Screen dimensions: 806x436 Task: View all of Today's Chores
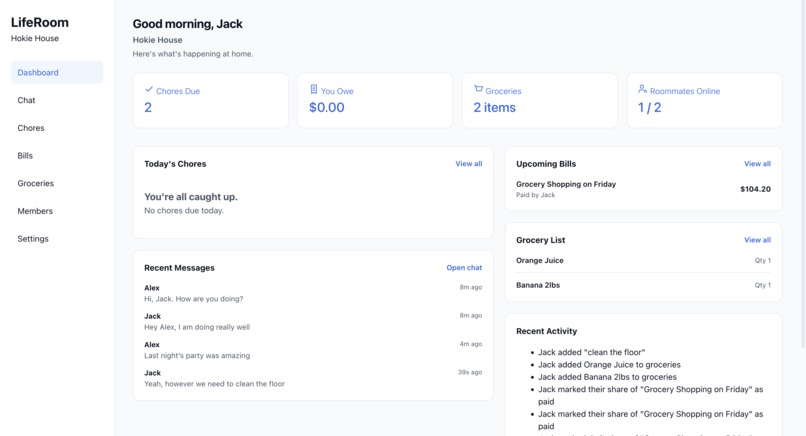[468, 164]
